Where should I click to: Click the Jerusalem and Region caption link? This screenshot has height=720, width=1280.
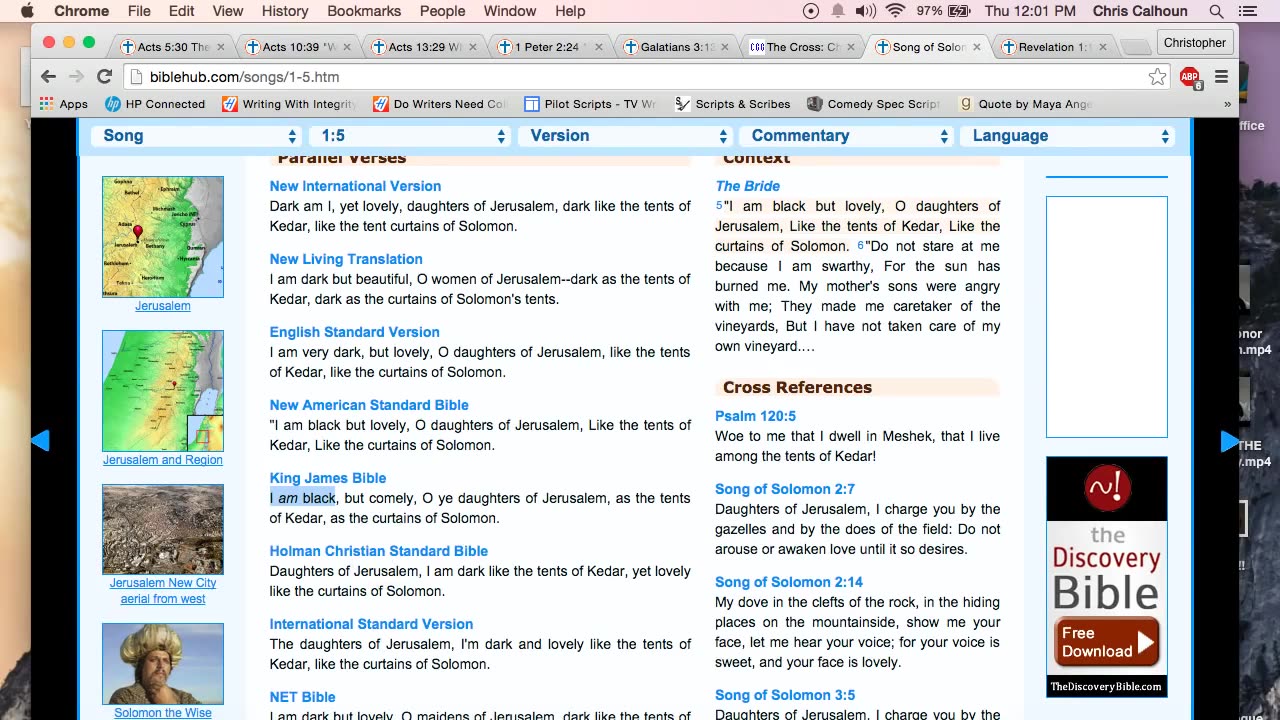click(163, 460)
